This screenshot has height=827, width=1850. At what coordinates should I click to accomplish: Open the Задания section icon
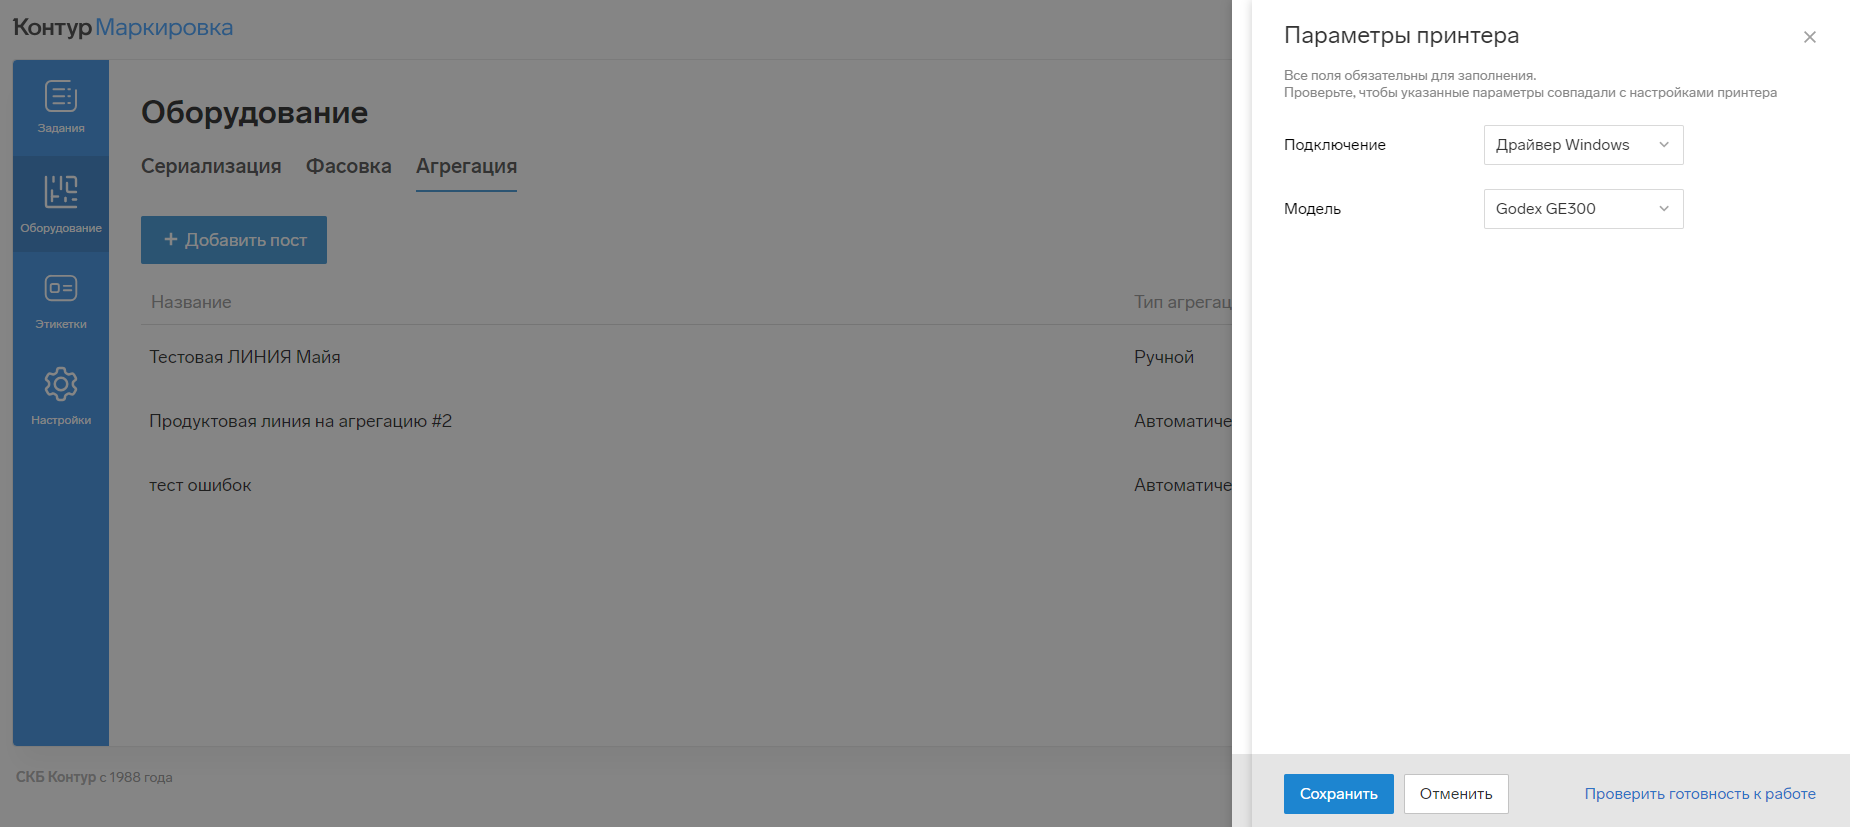click(x=61, y=97)
